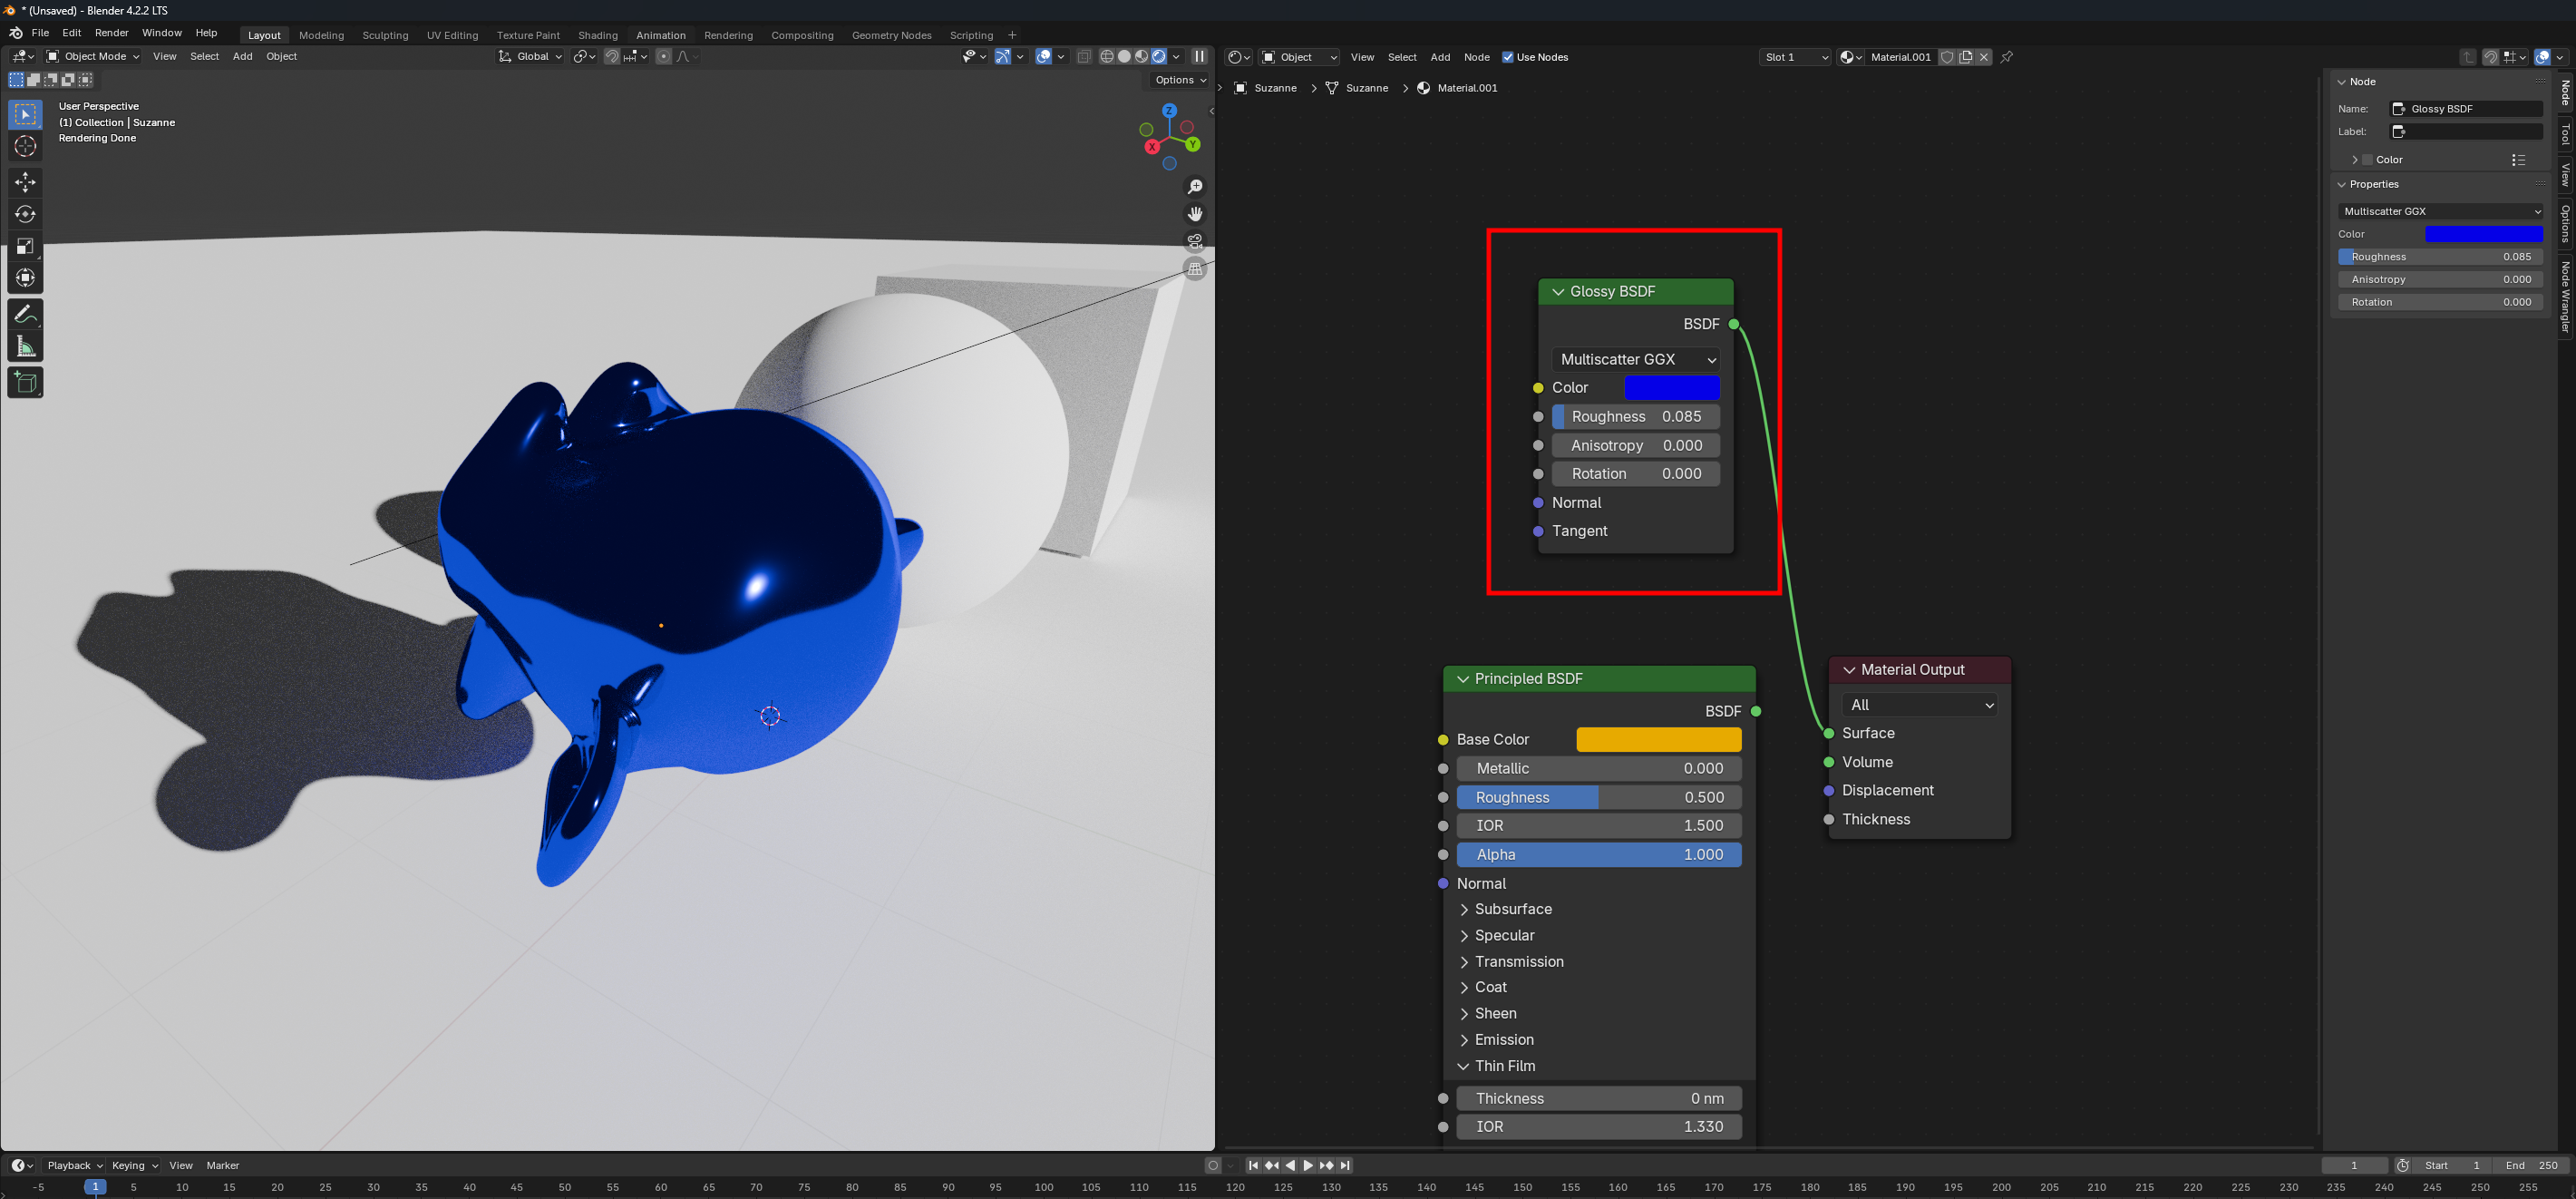Toggle camera view icon in the viewport

[1195, 241]
